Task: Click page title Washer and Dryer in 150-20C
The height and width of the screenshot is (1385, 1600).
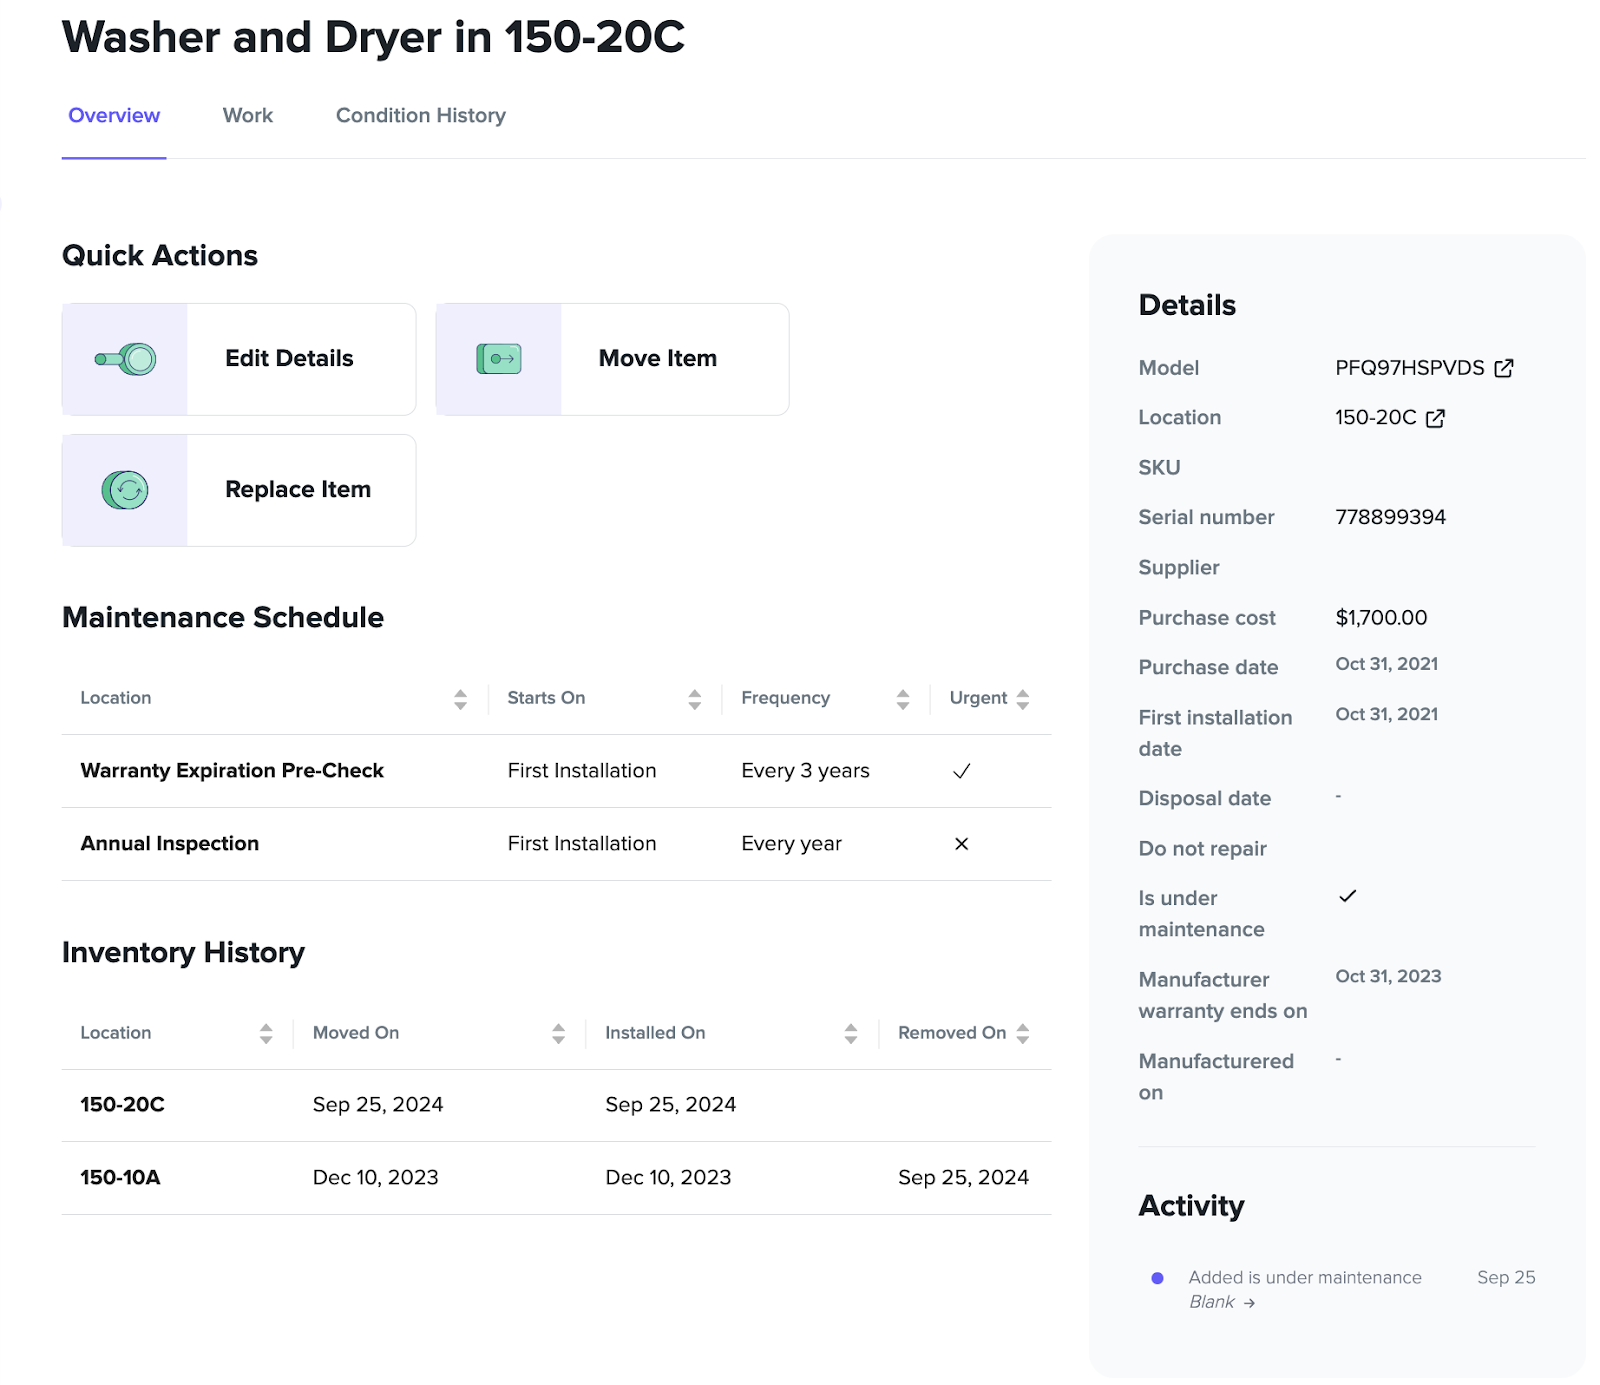Action: tap(373, 38)
